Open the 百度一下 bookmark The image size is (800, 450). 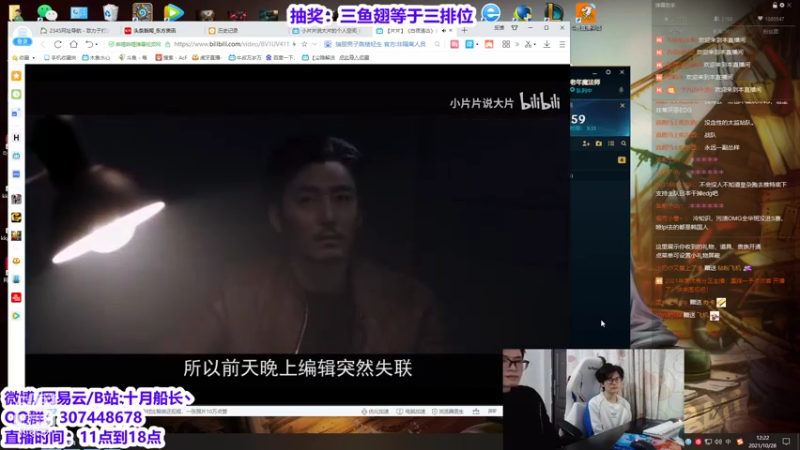(280, 58)
